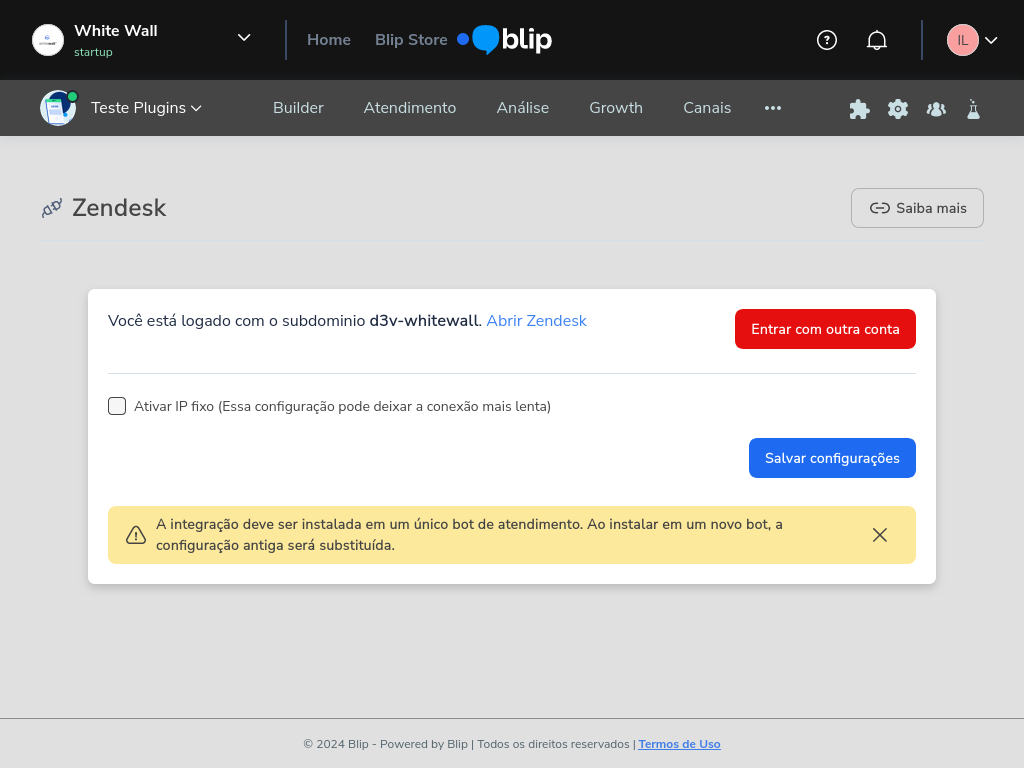Open notifications with the bell icon
The image size is (1024, 768).
[x=877, y=40]
